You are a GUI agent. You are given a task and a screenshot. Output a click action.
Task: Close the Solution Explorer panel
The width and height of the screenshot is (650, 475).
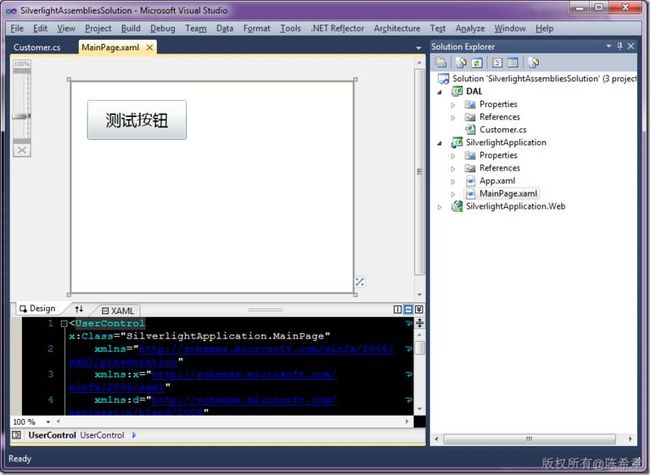pyautogui.click(x=631, y=46)
